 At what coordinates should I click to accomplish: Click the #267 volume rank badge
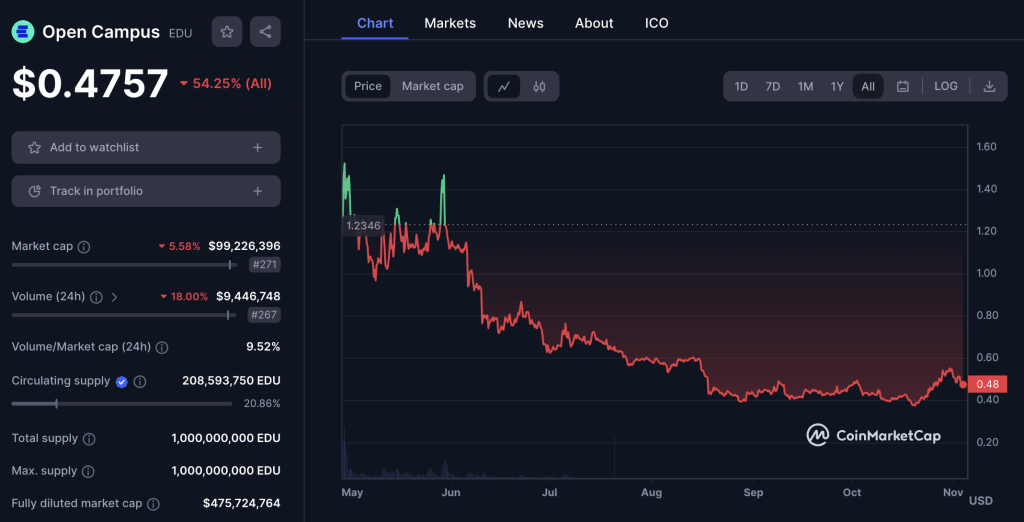pyautogui.click(x=264, y=315)
